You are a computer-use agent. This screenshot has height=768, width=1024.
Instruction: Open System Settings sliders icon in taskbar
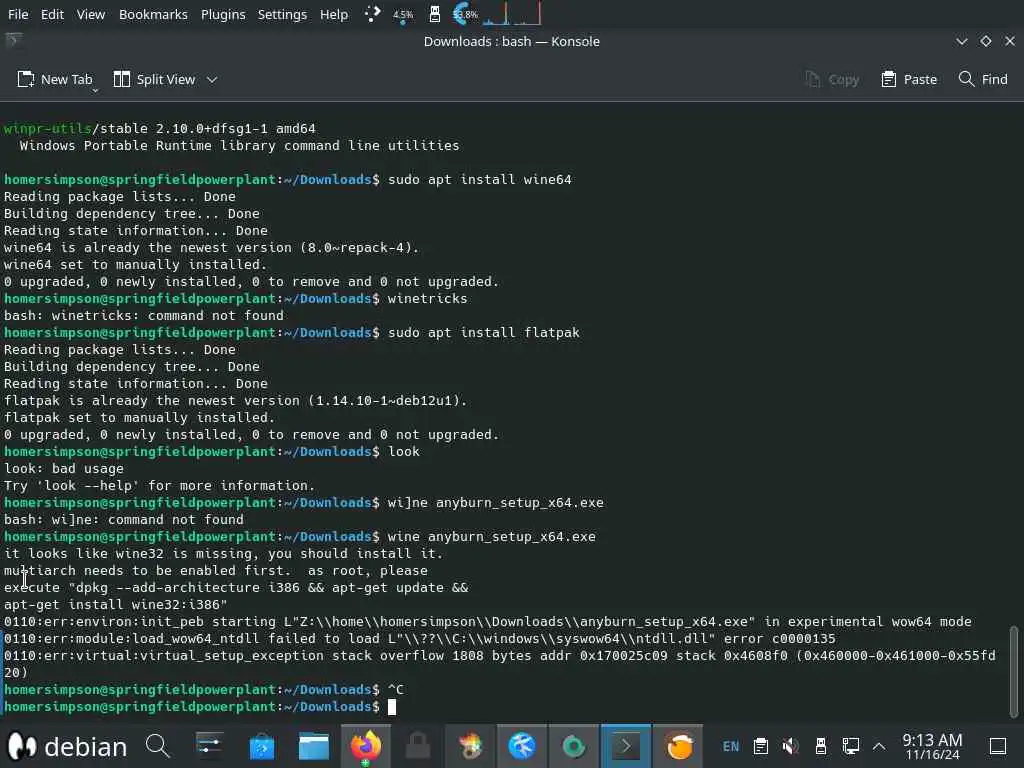(209, 746)
